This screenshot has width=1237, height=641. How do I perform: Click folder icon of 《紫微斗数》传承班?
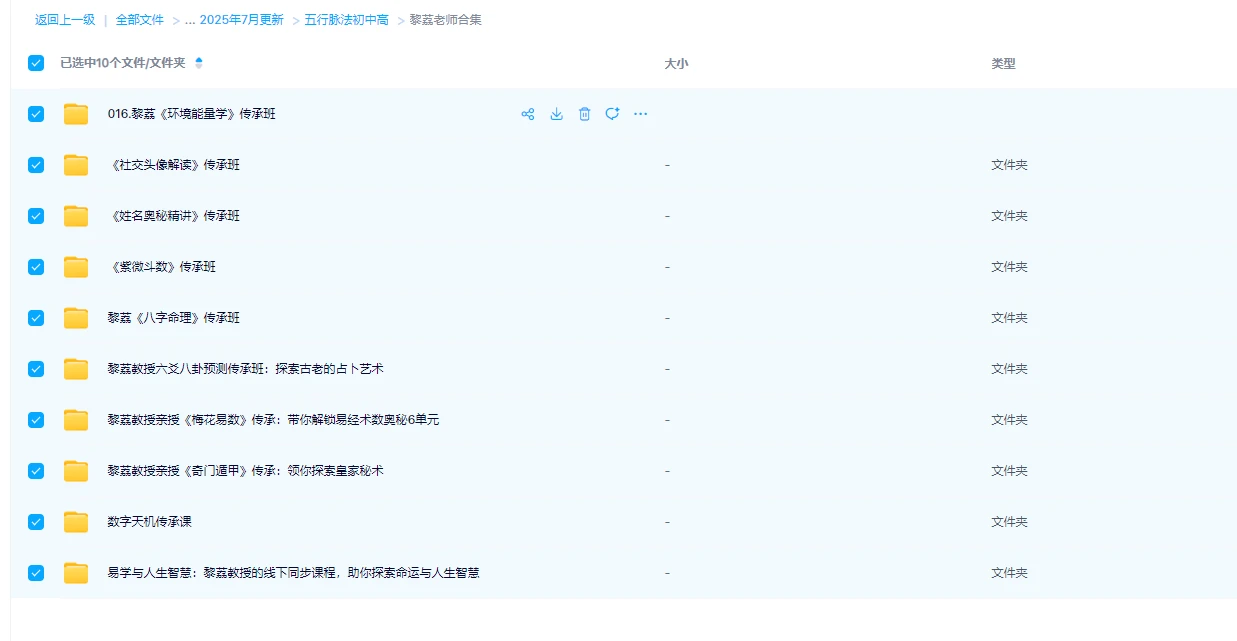[76, 267]
